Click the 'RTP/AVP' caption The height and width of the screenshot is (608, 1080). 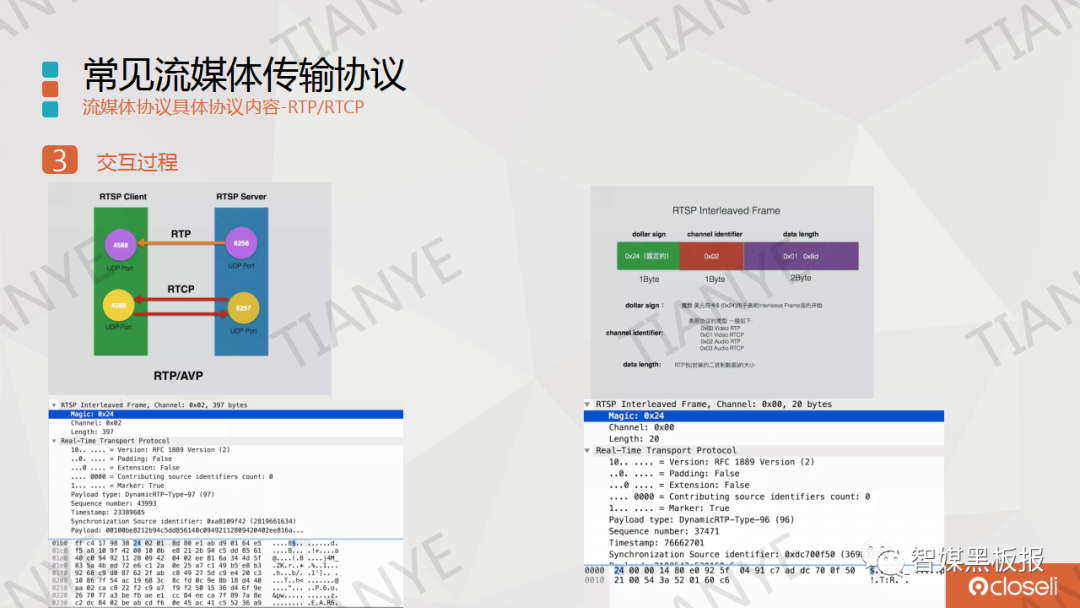click(178, 376)
